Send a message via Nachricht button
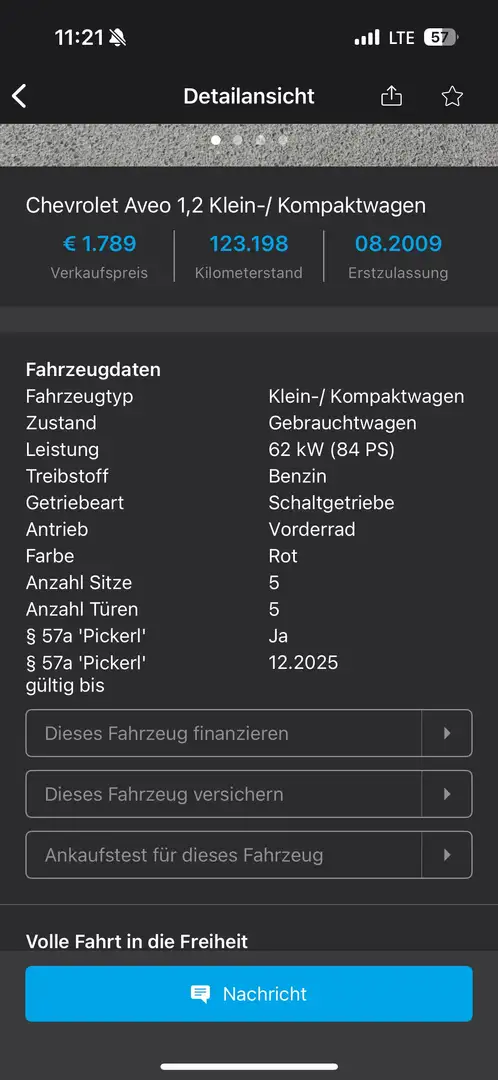 [249, 993]
